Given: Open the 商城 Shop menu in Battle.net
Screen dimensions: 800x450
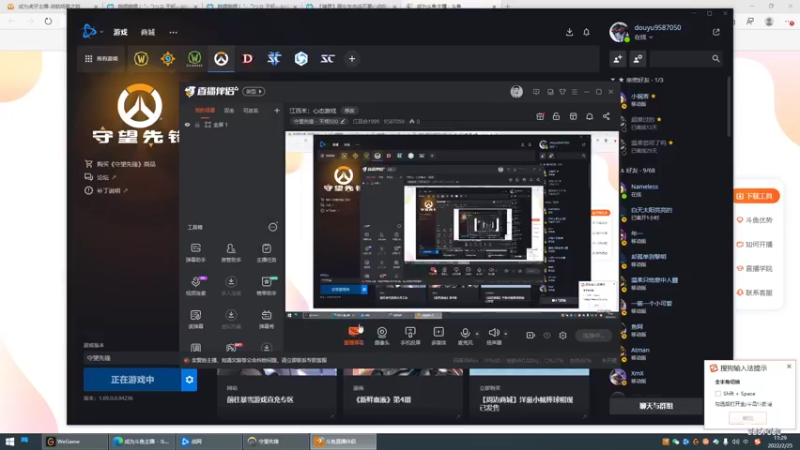Looking at the screenshot, I should (x=147, y=32).
